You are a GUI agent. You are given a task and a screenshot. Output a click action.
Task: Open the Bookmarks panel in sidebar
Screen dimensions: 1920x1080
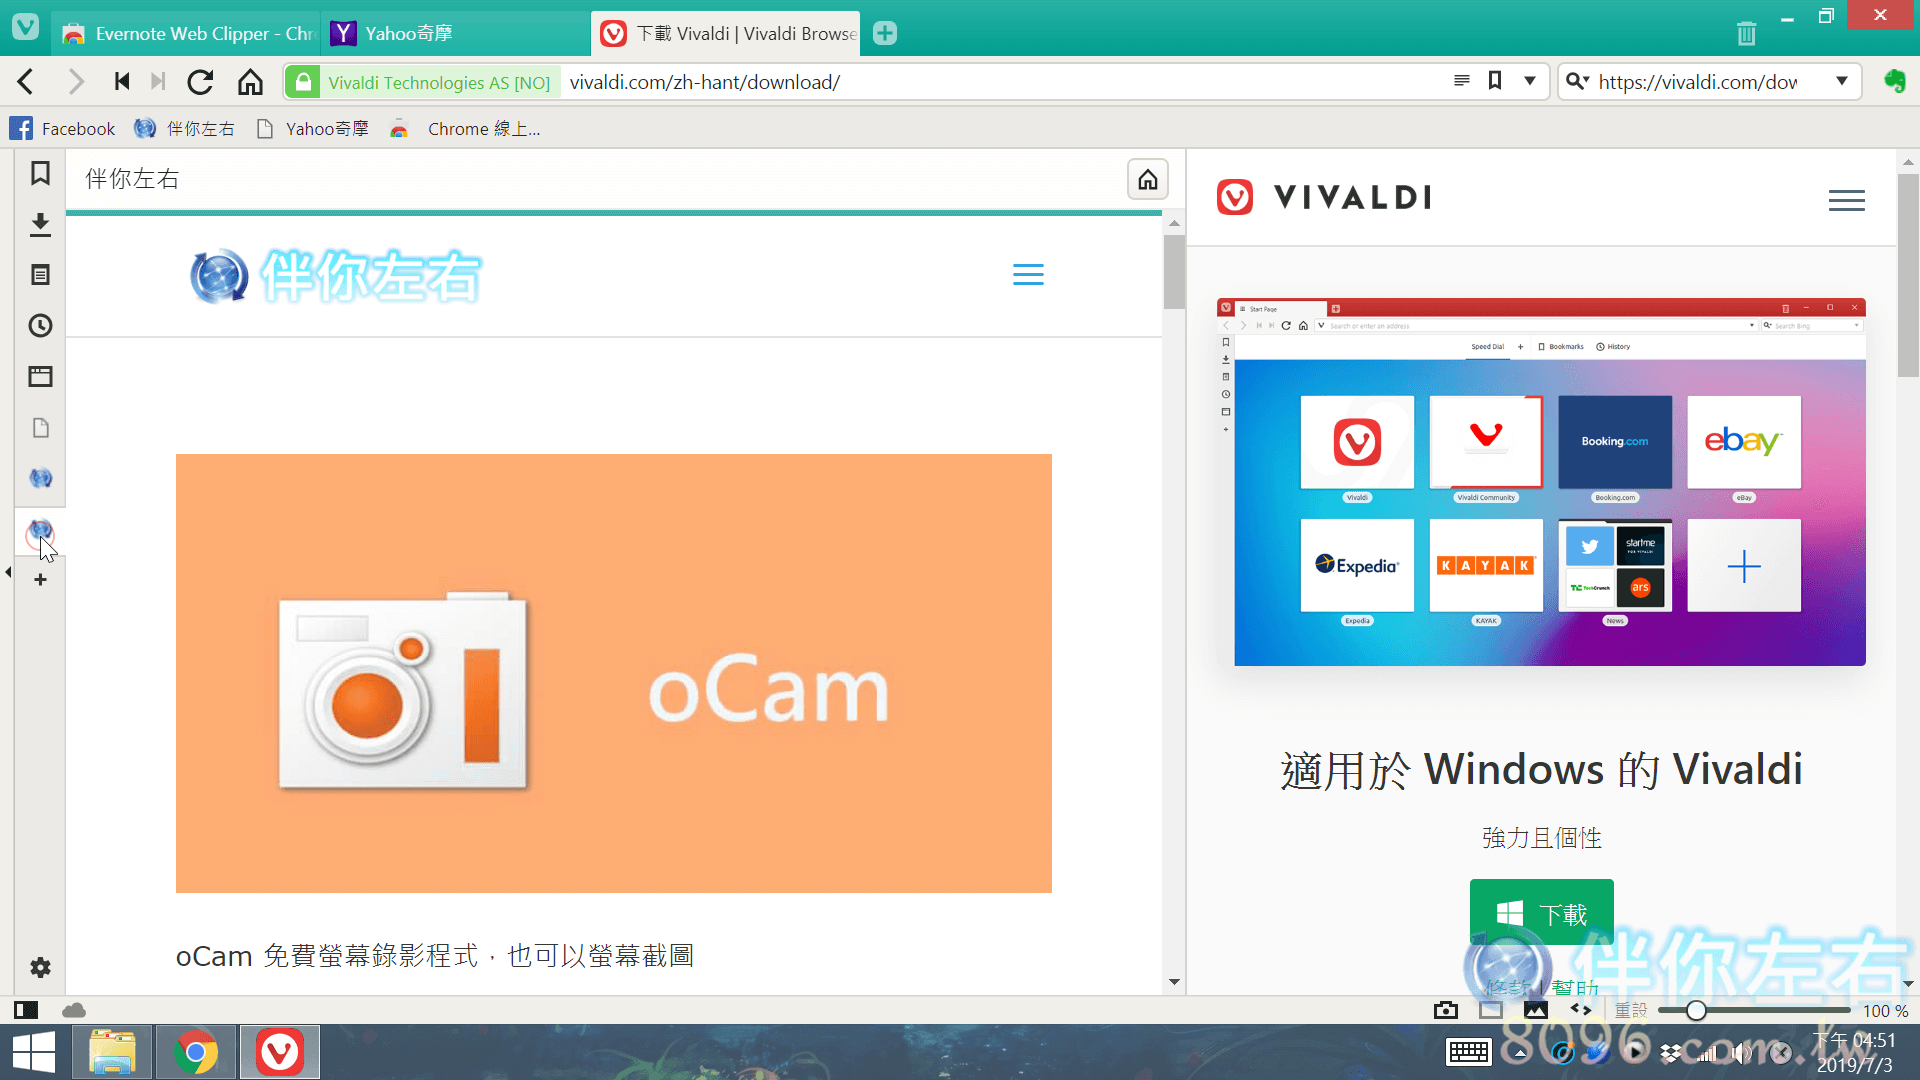coord(40,173)
